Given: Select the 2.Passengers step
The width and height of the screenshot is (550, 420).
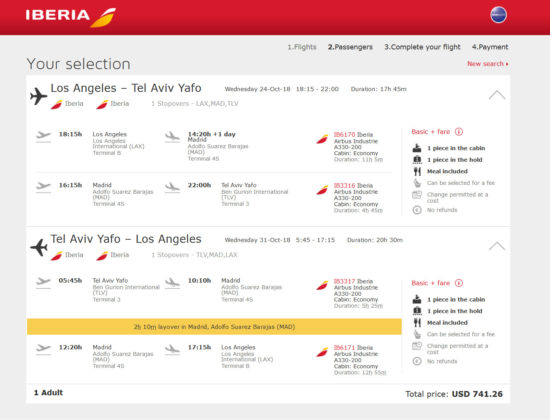Looking at the screenshot, I should pos(350,47).
